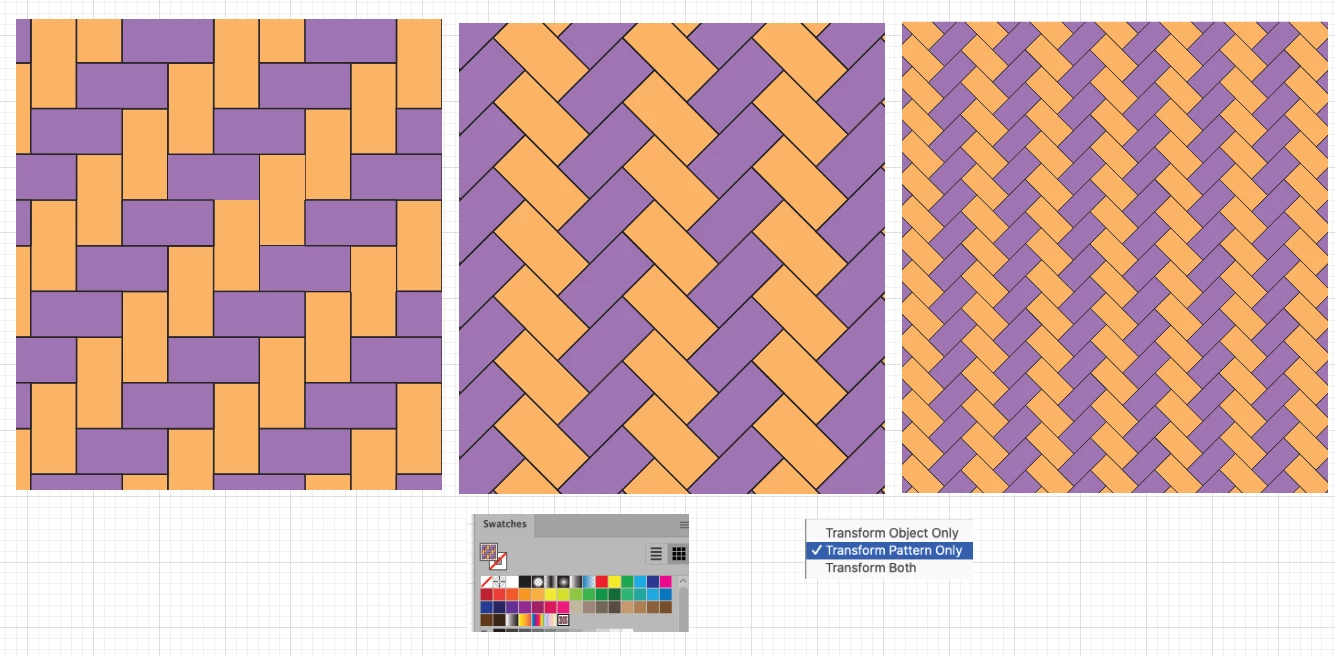Switch Swatches panel to list view
The height and width of the screenshot is (656, 1335).
[656, 554]
